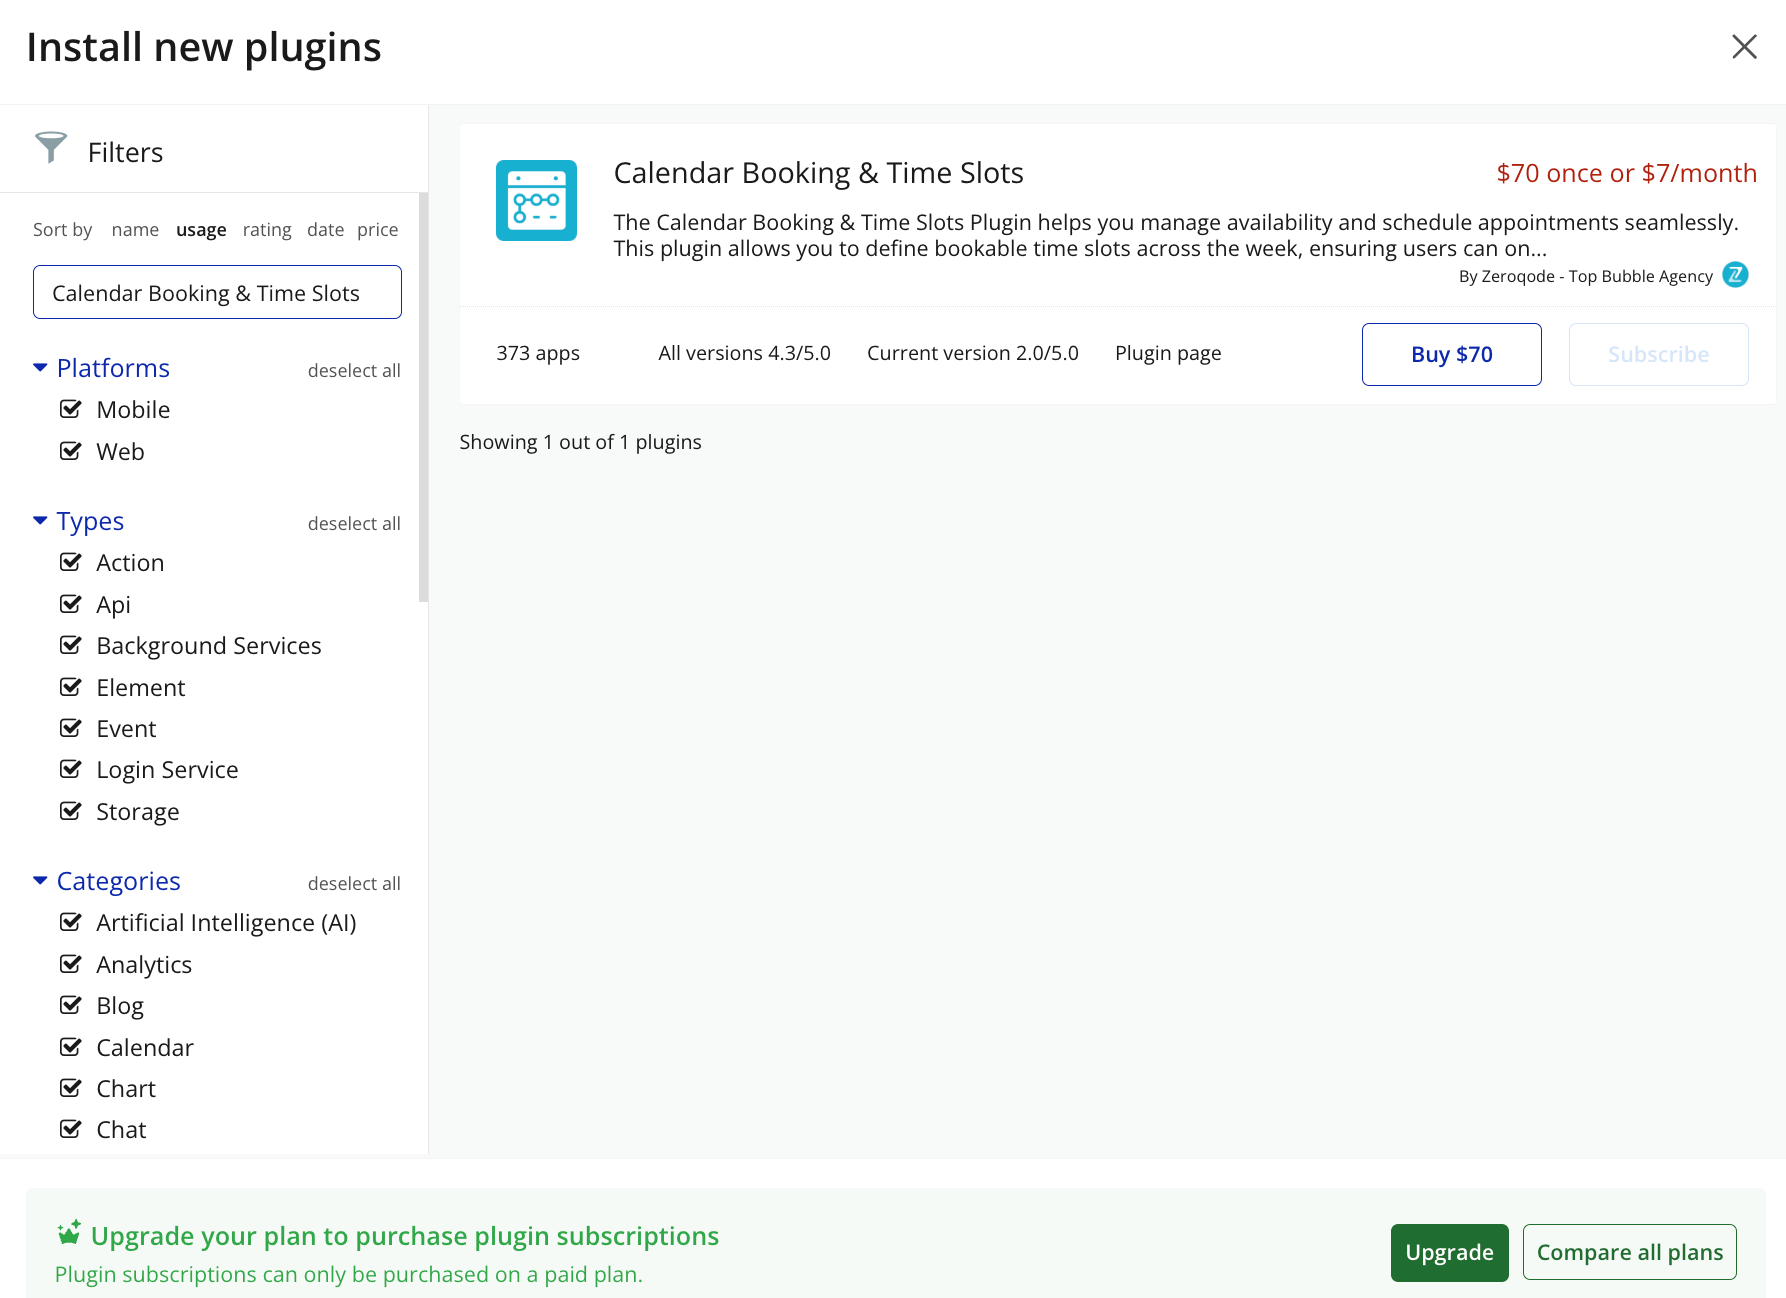Screen dimensions: 1786x1298
Task: Click the Buy $70 button
Action: click(x=1451, y=354)
